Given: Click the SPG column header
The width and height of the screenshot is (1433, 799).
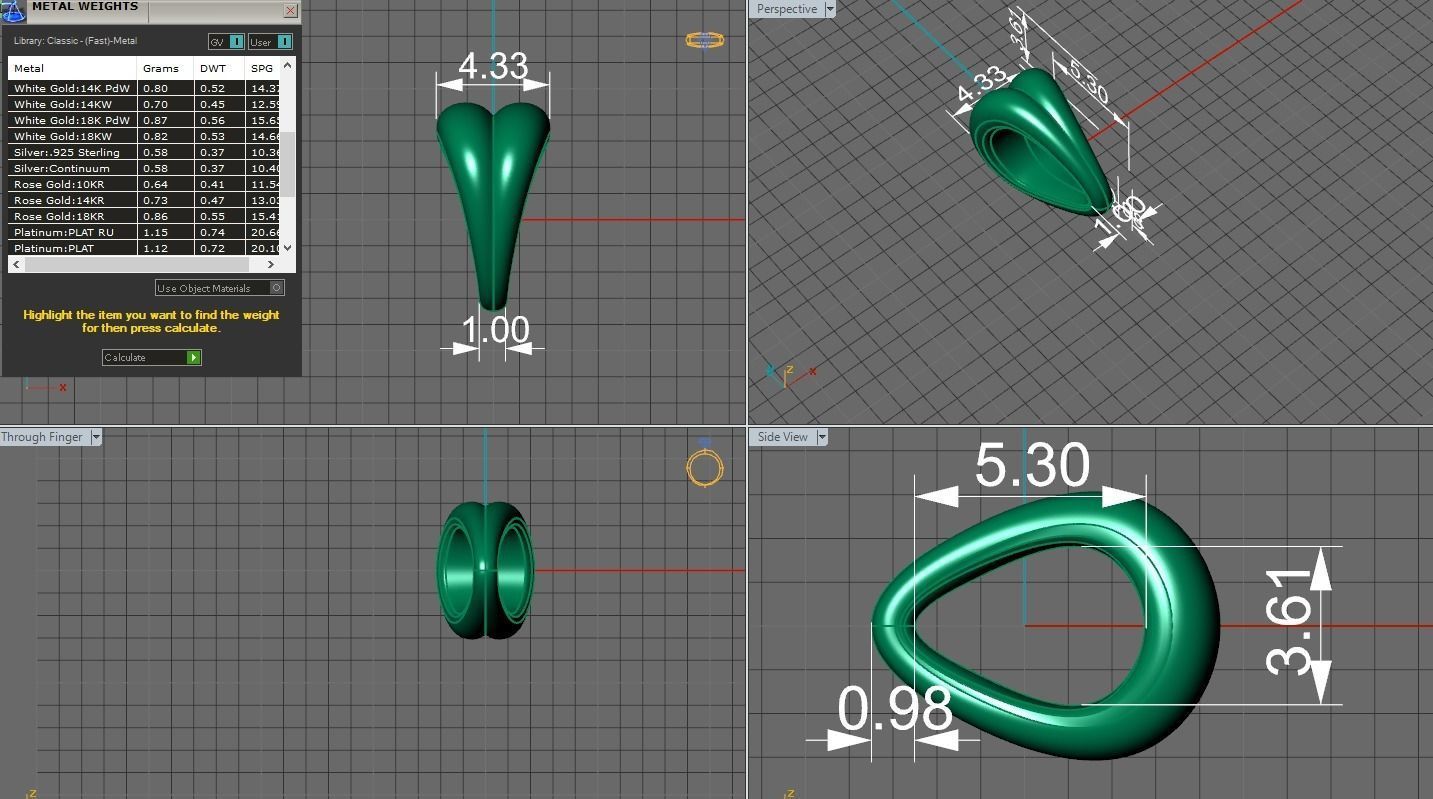Looking at the screenshot, I should point(262,68).
